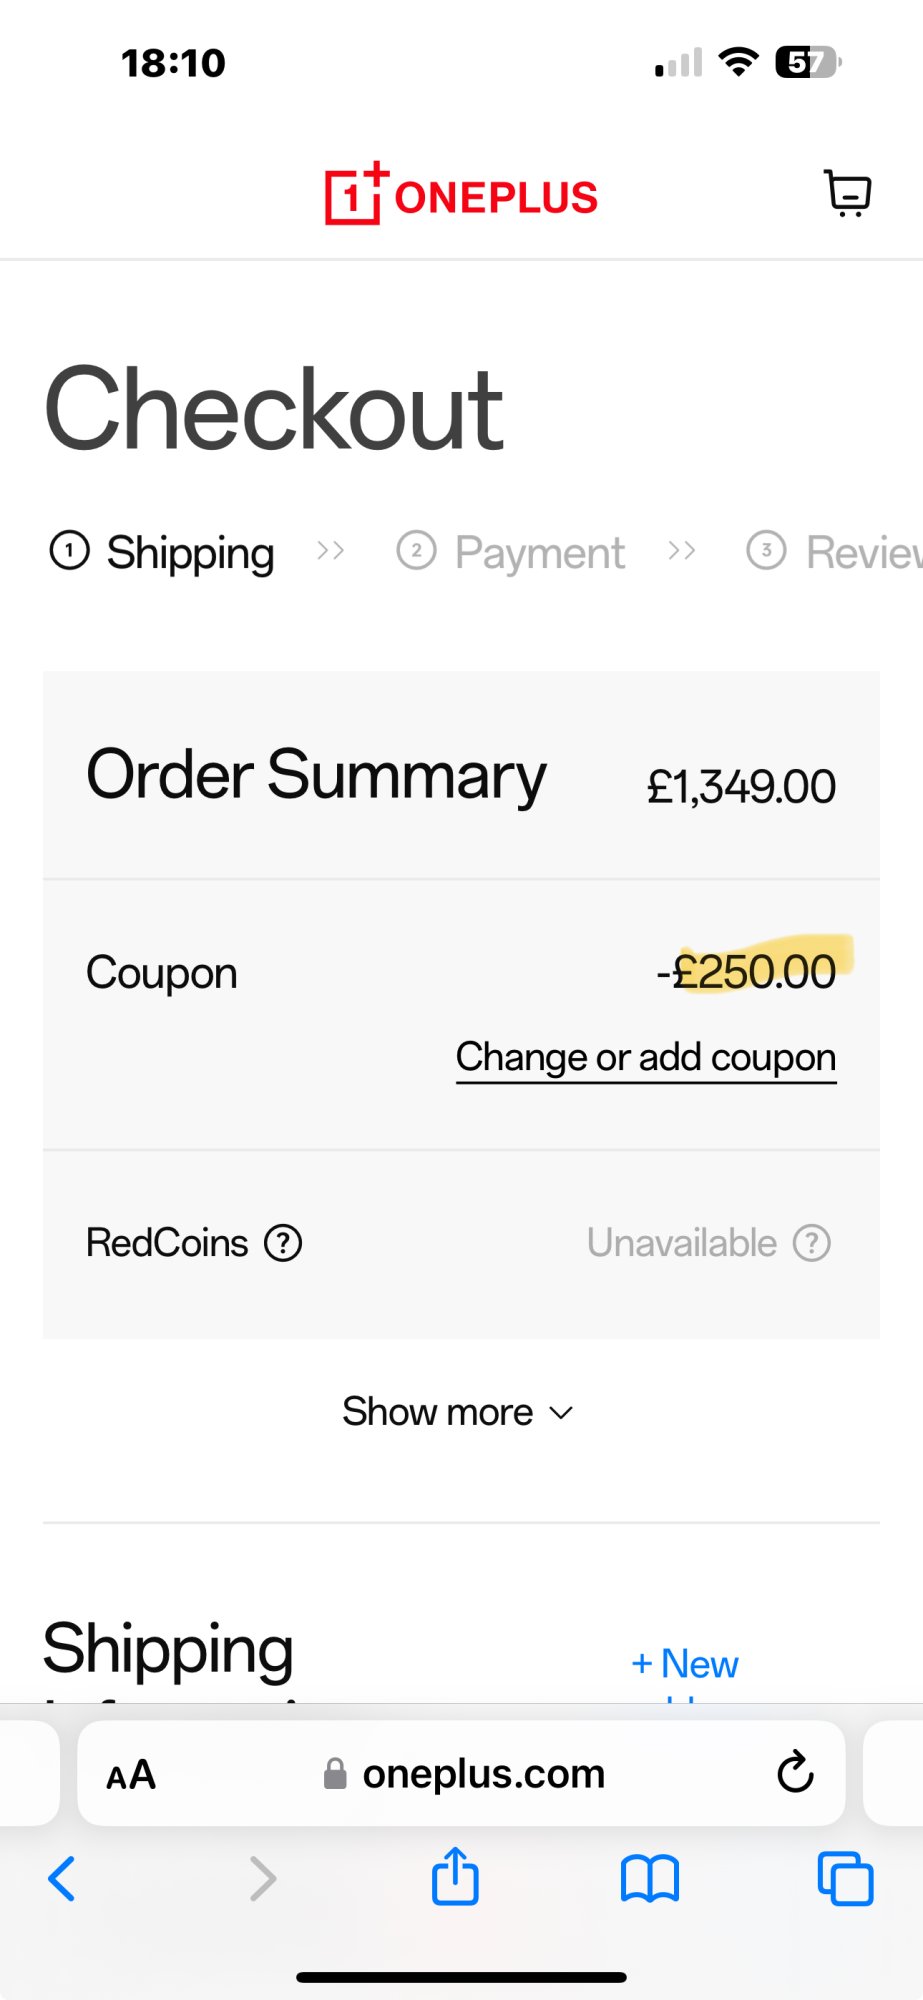Open AA reader text size menu

(131, 1775)
